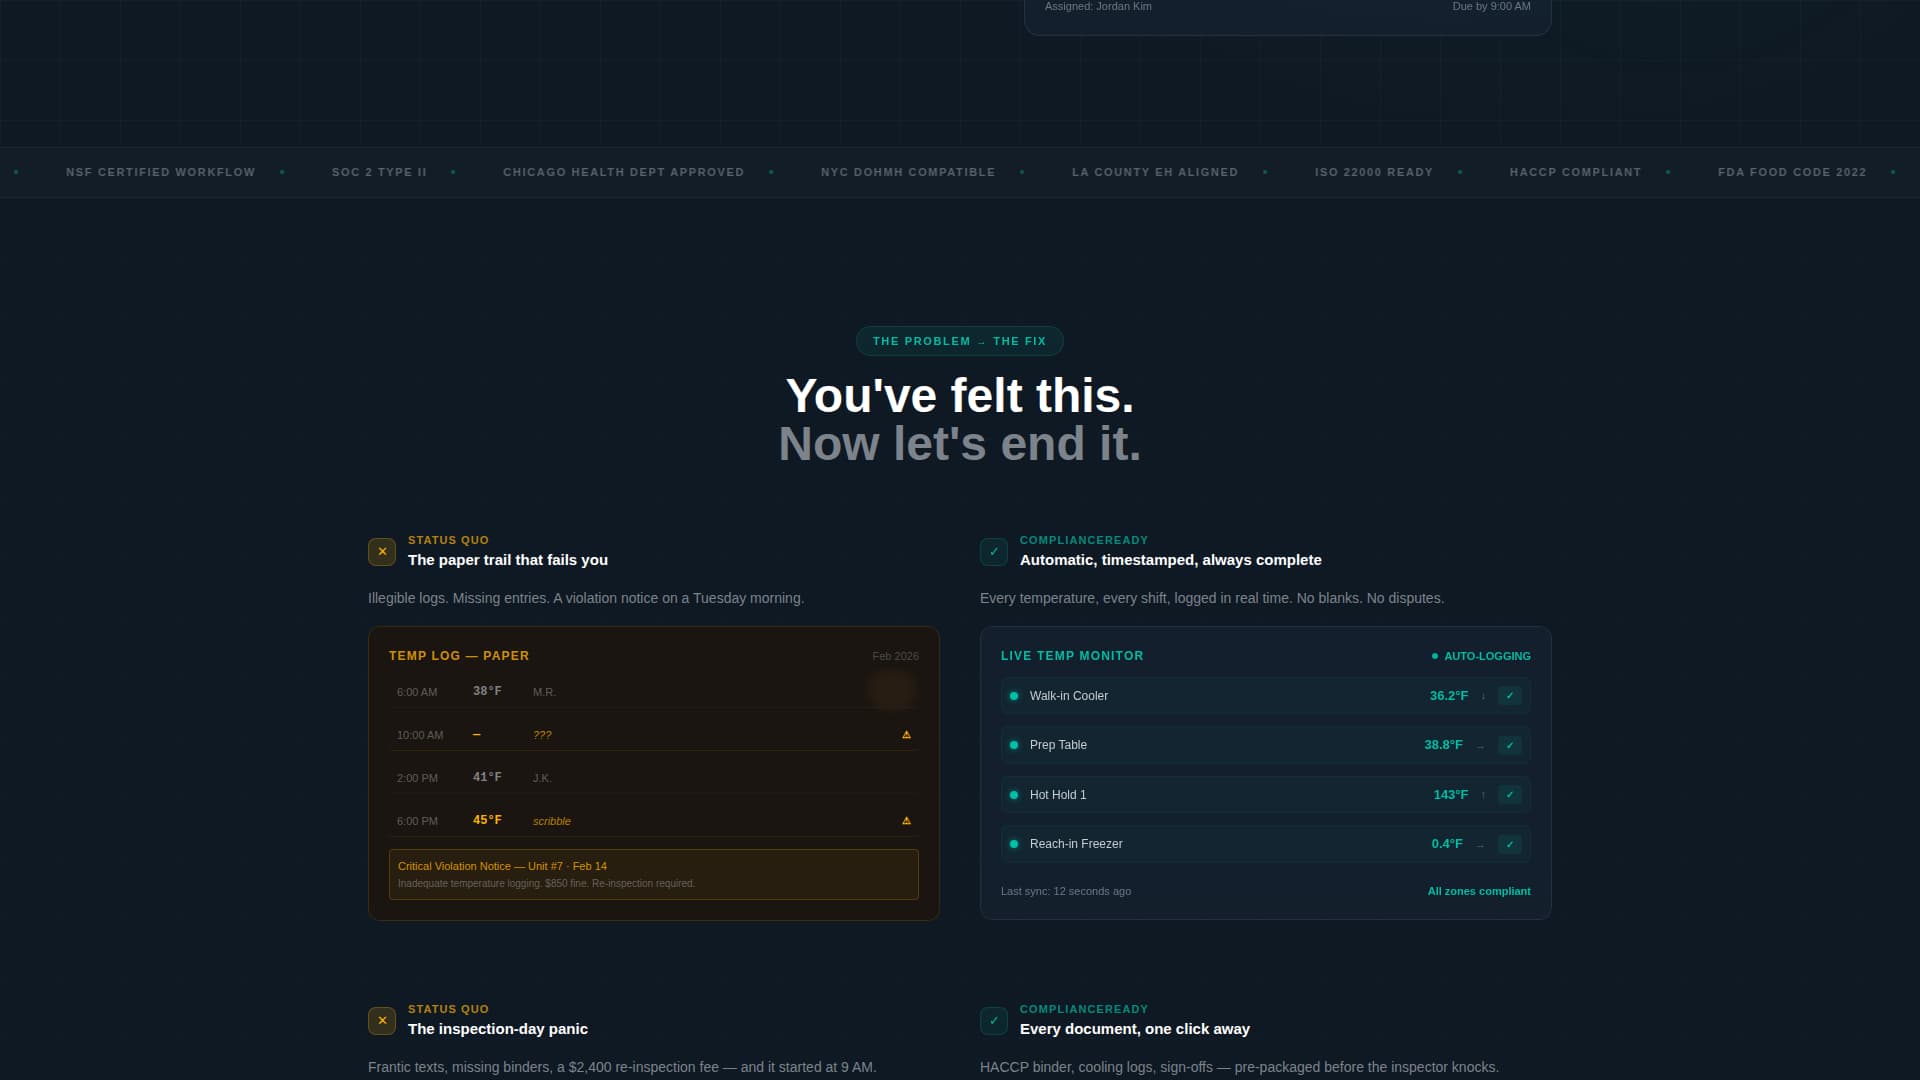Click 'FDA FOOD CODE 2022' in the ticker
Screen dimensions: 1920x1080
coord(1792,172)
